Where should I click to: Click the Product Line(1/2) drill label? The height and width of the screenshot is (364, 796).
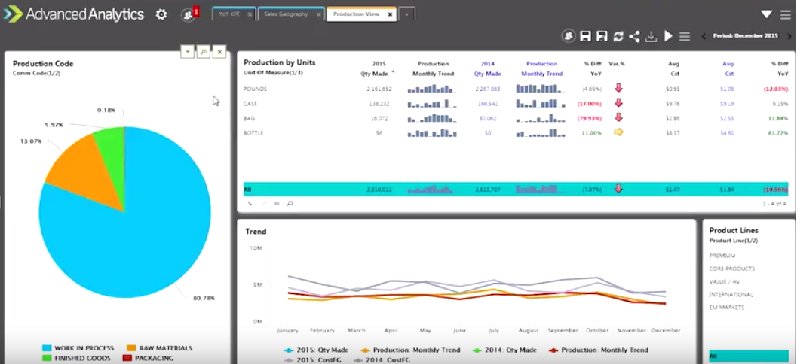pos(734,240)
